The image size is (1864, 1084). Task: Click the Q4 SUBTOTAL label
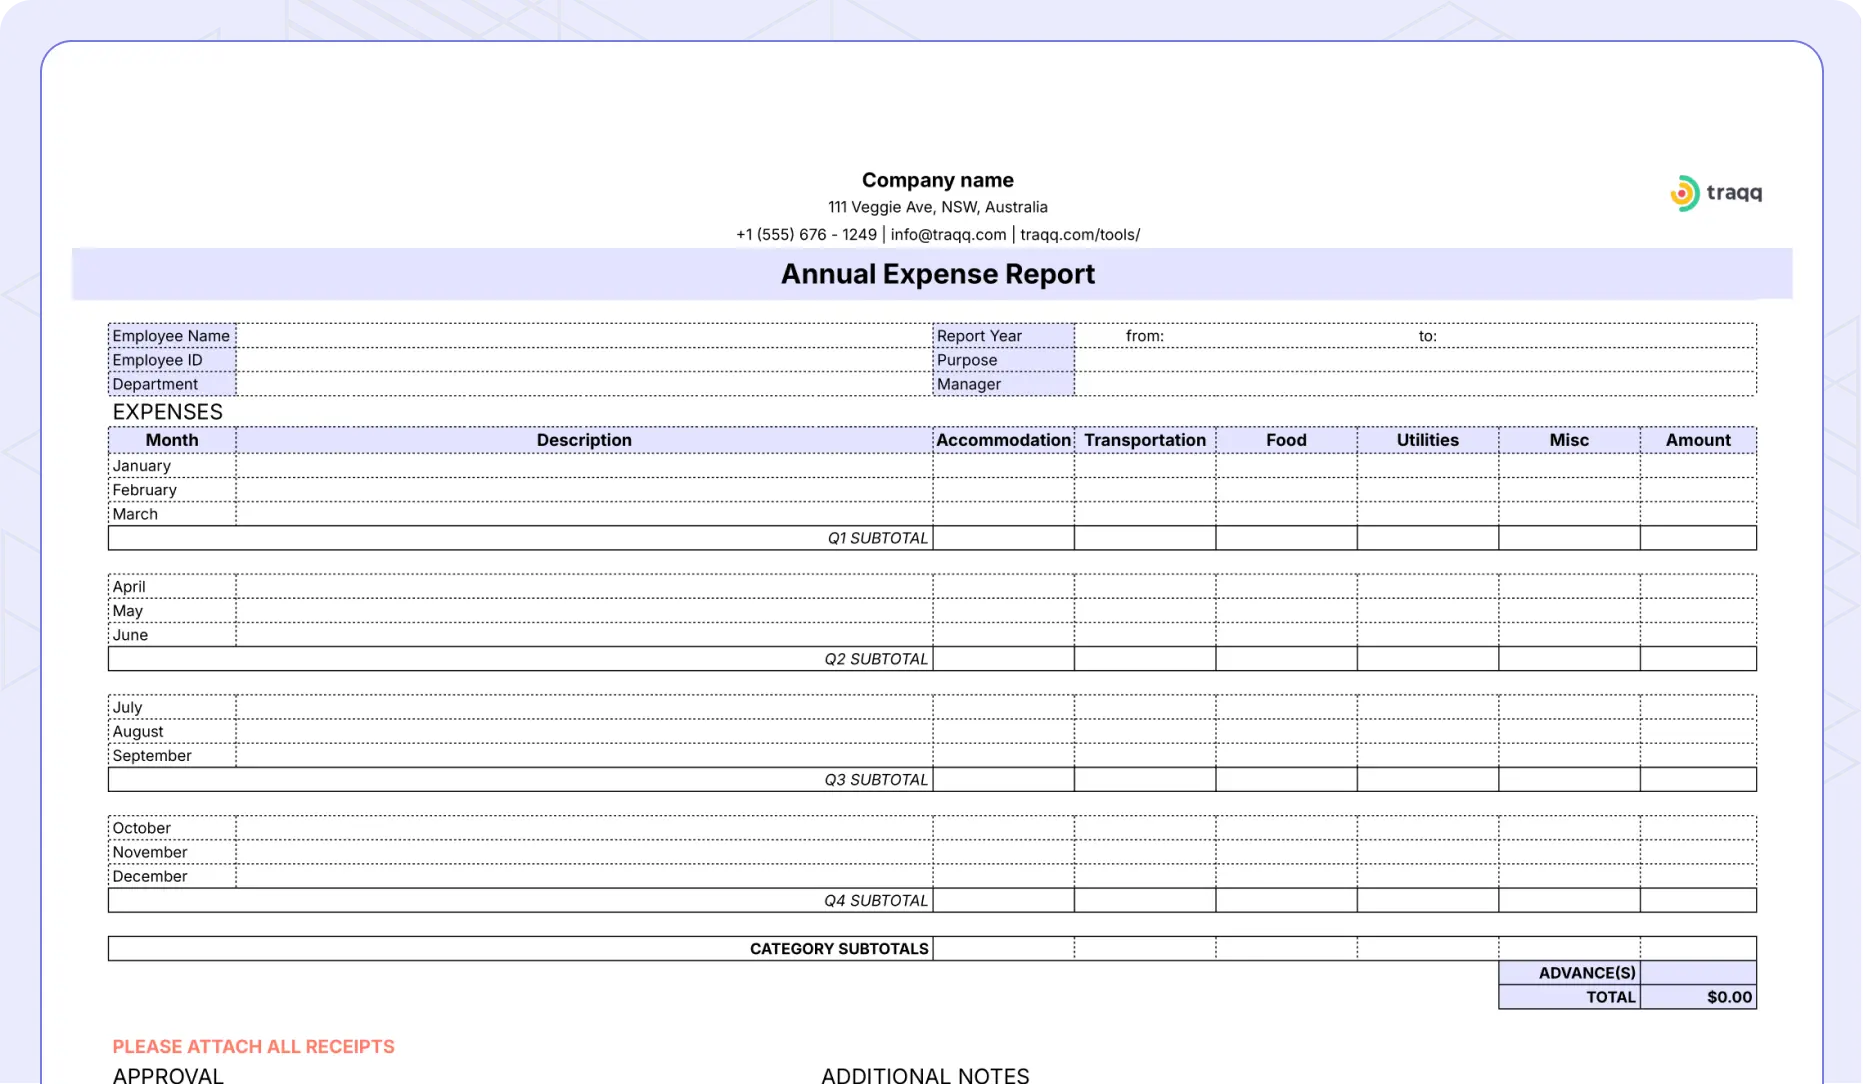point(876,901)
